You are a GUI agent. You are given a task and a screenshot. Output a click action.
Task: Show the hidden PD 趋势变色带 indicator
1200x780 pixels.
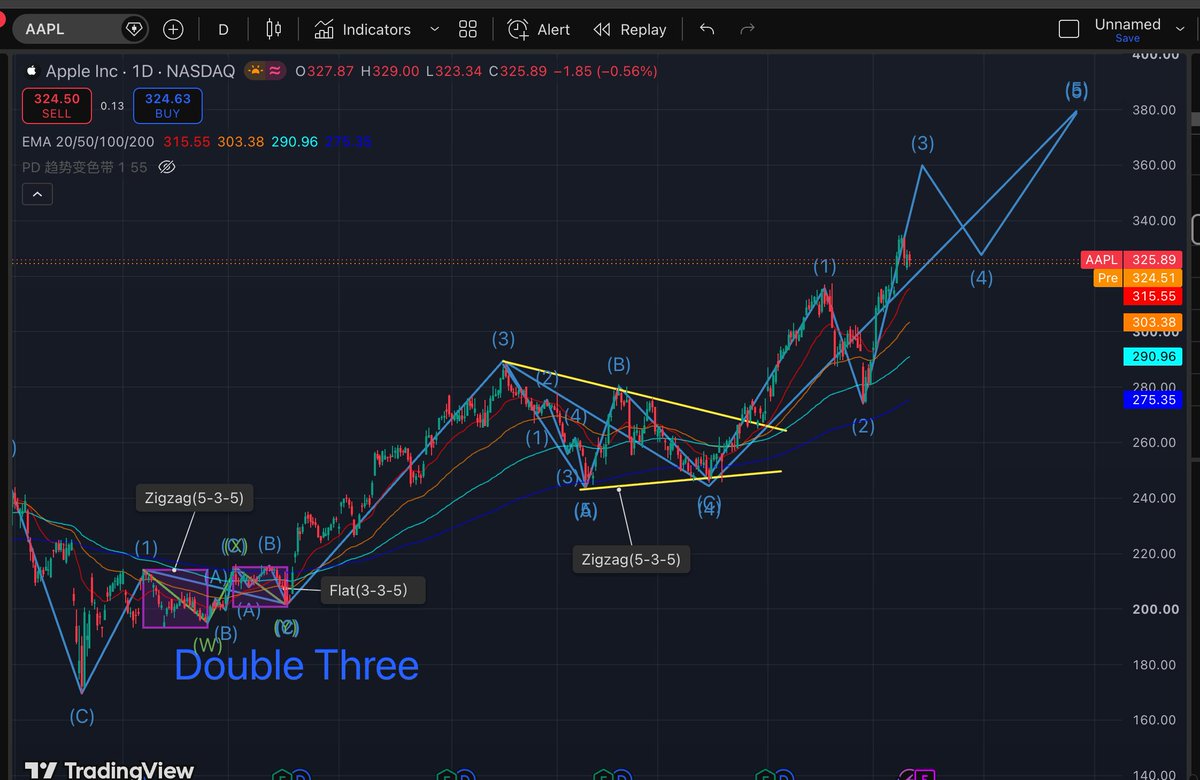(167, 167)
